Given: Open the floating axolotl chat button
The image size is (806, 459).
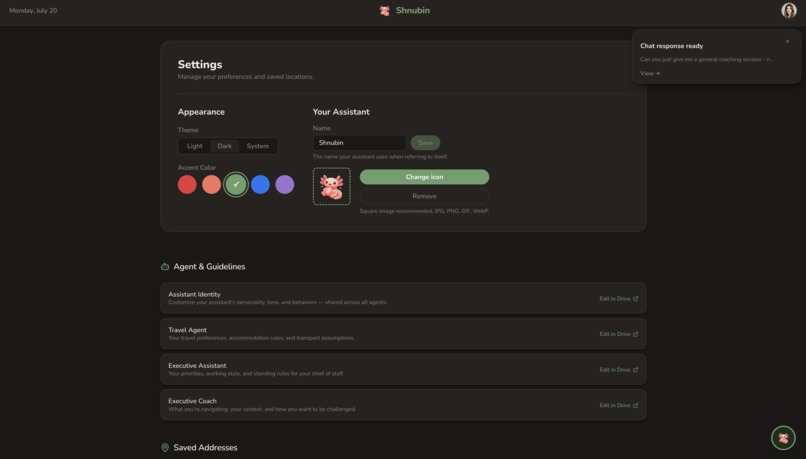Looking at the screenshot, I should point(783,438).
